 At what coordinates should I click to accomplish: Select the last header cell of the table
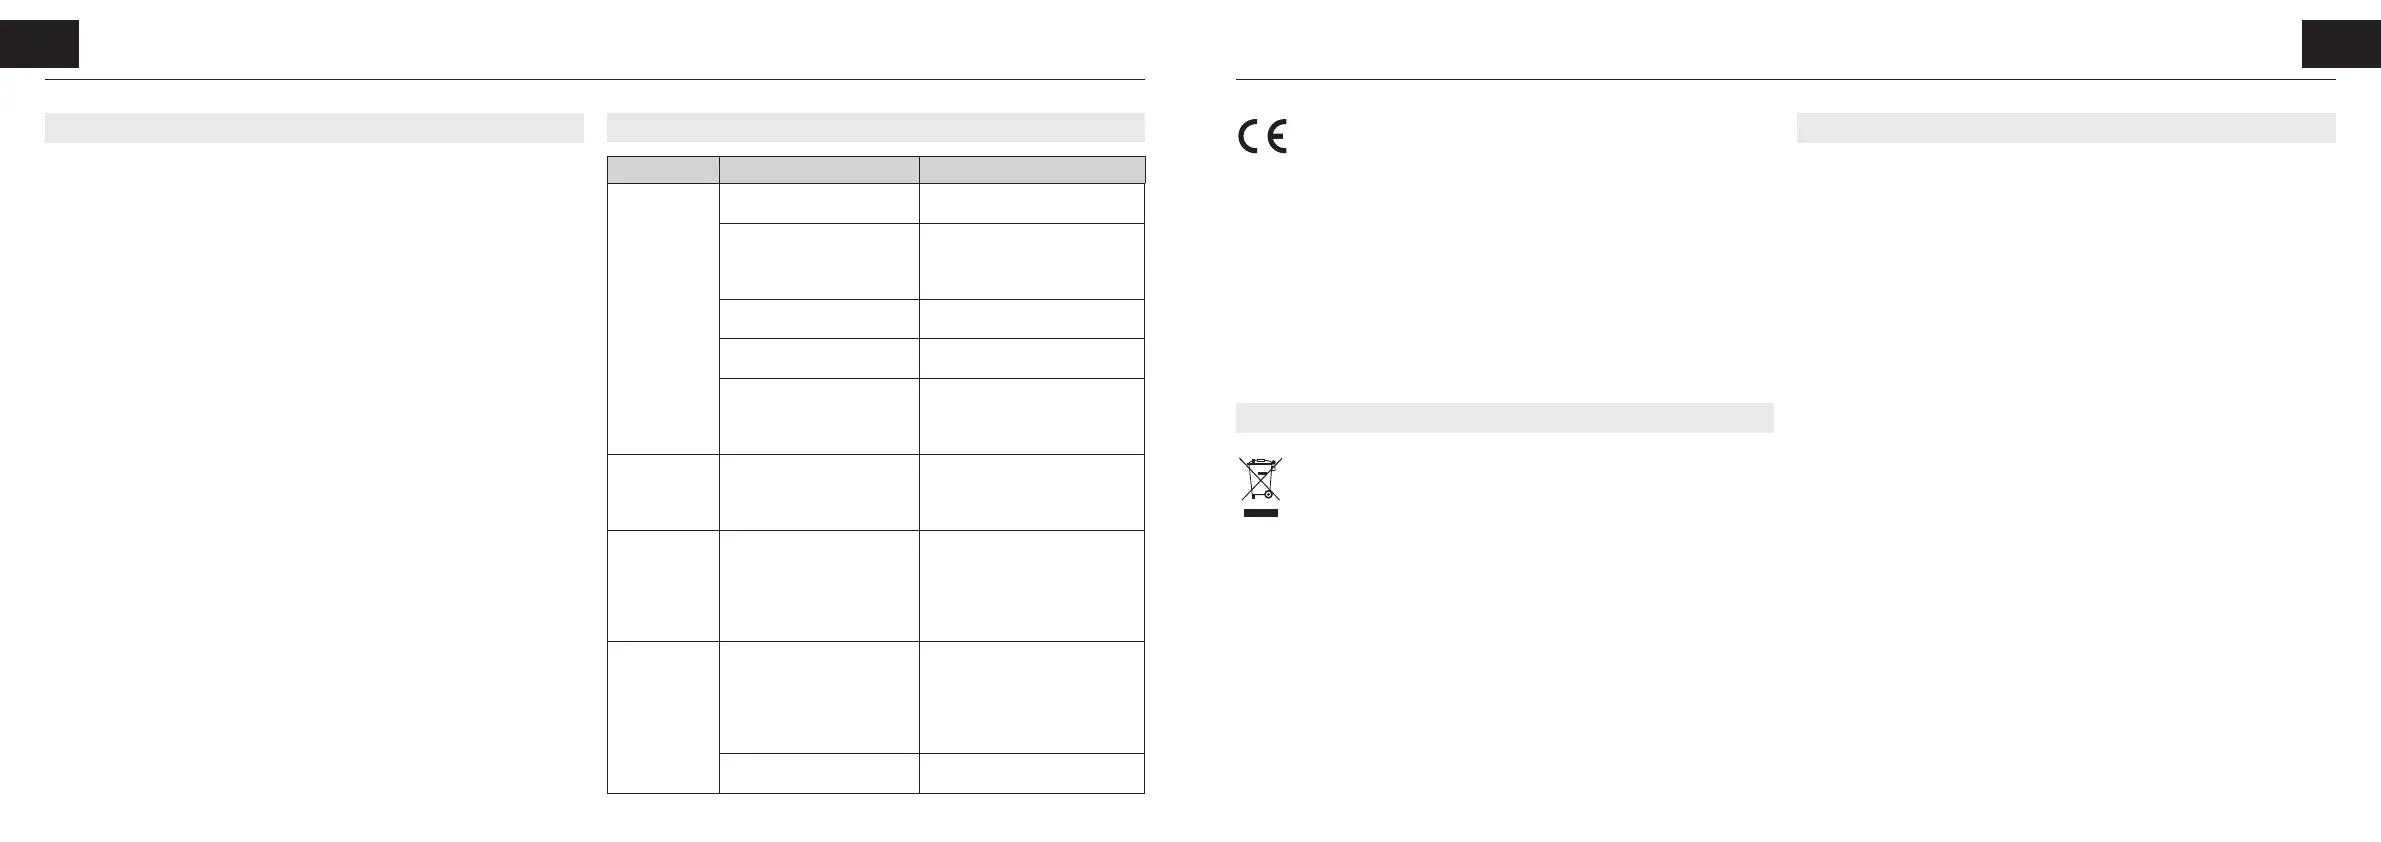tap(1032, 169)
